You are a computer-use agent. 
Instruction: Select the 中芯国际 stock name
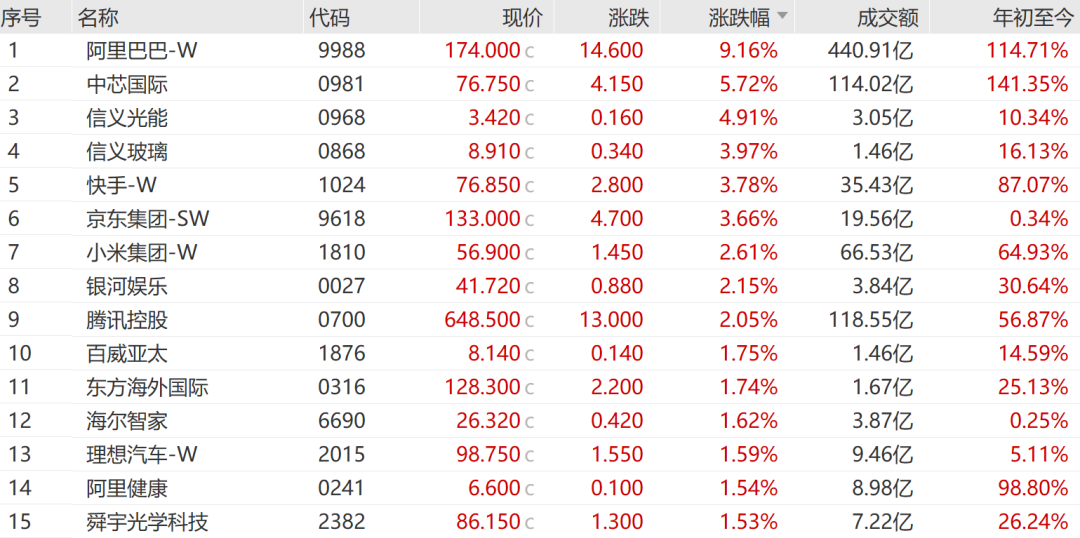click(x=127, y=84)
